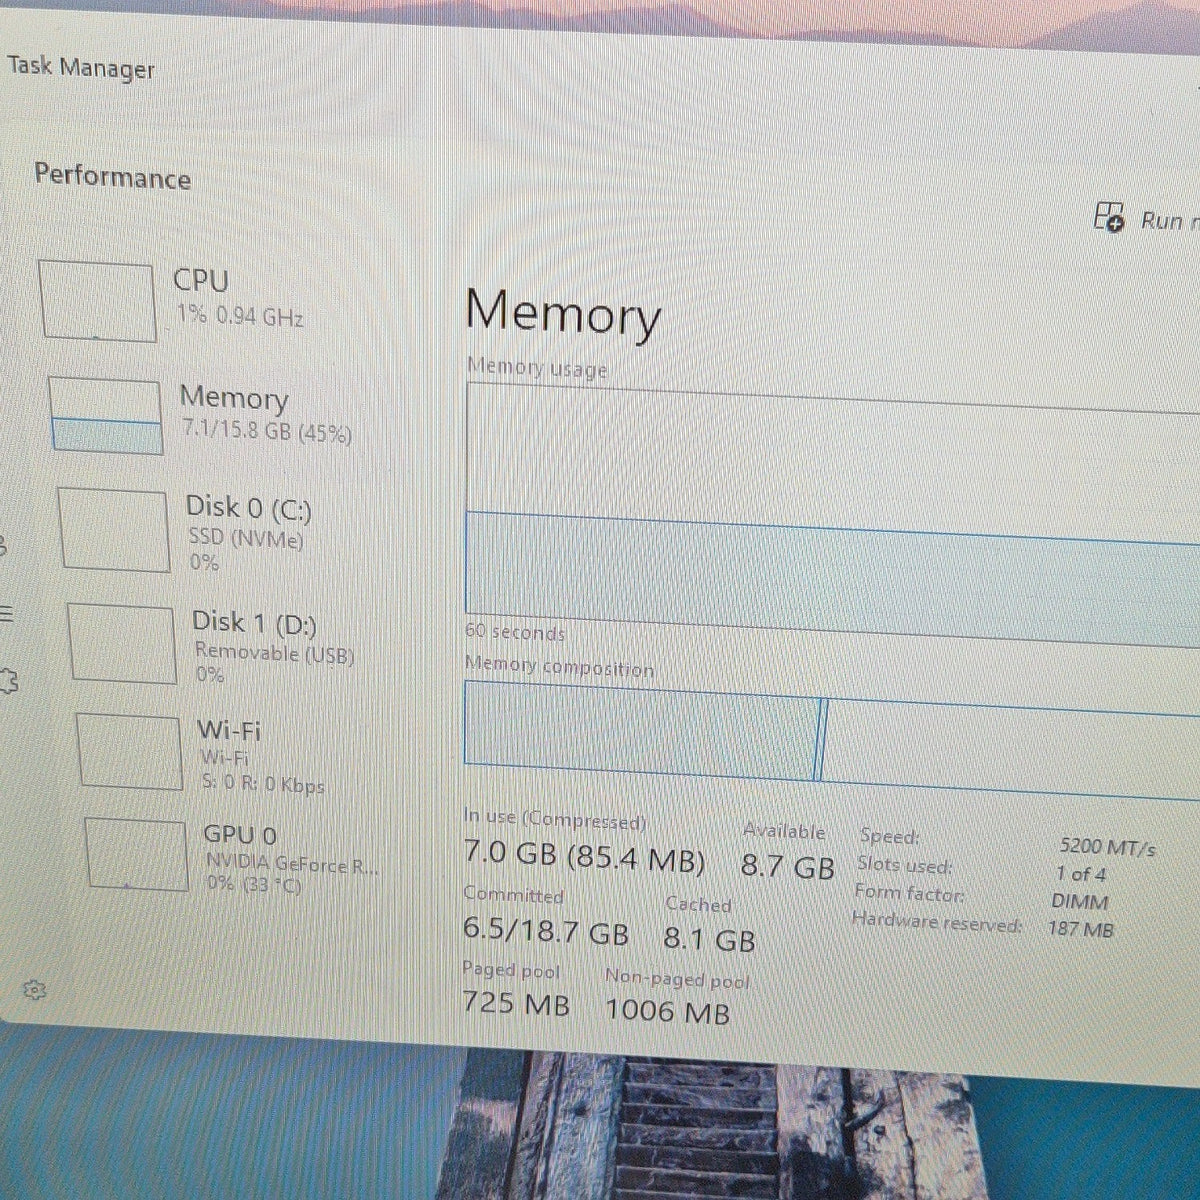This screenshot has height=1200, width=1200.
Task: Click the "In use (Compressed)" label
Action: [x=555, y=819]
